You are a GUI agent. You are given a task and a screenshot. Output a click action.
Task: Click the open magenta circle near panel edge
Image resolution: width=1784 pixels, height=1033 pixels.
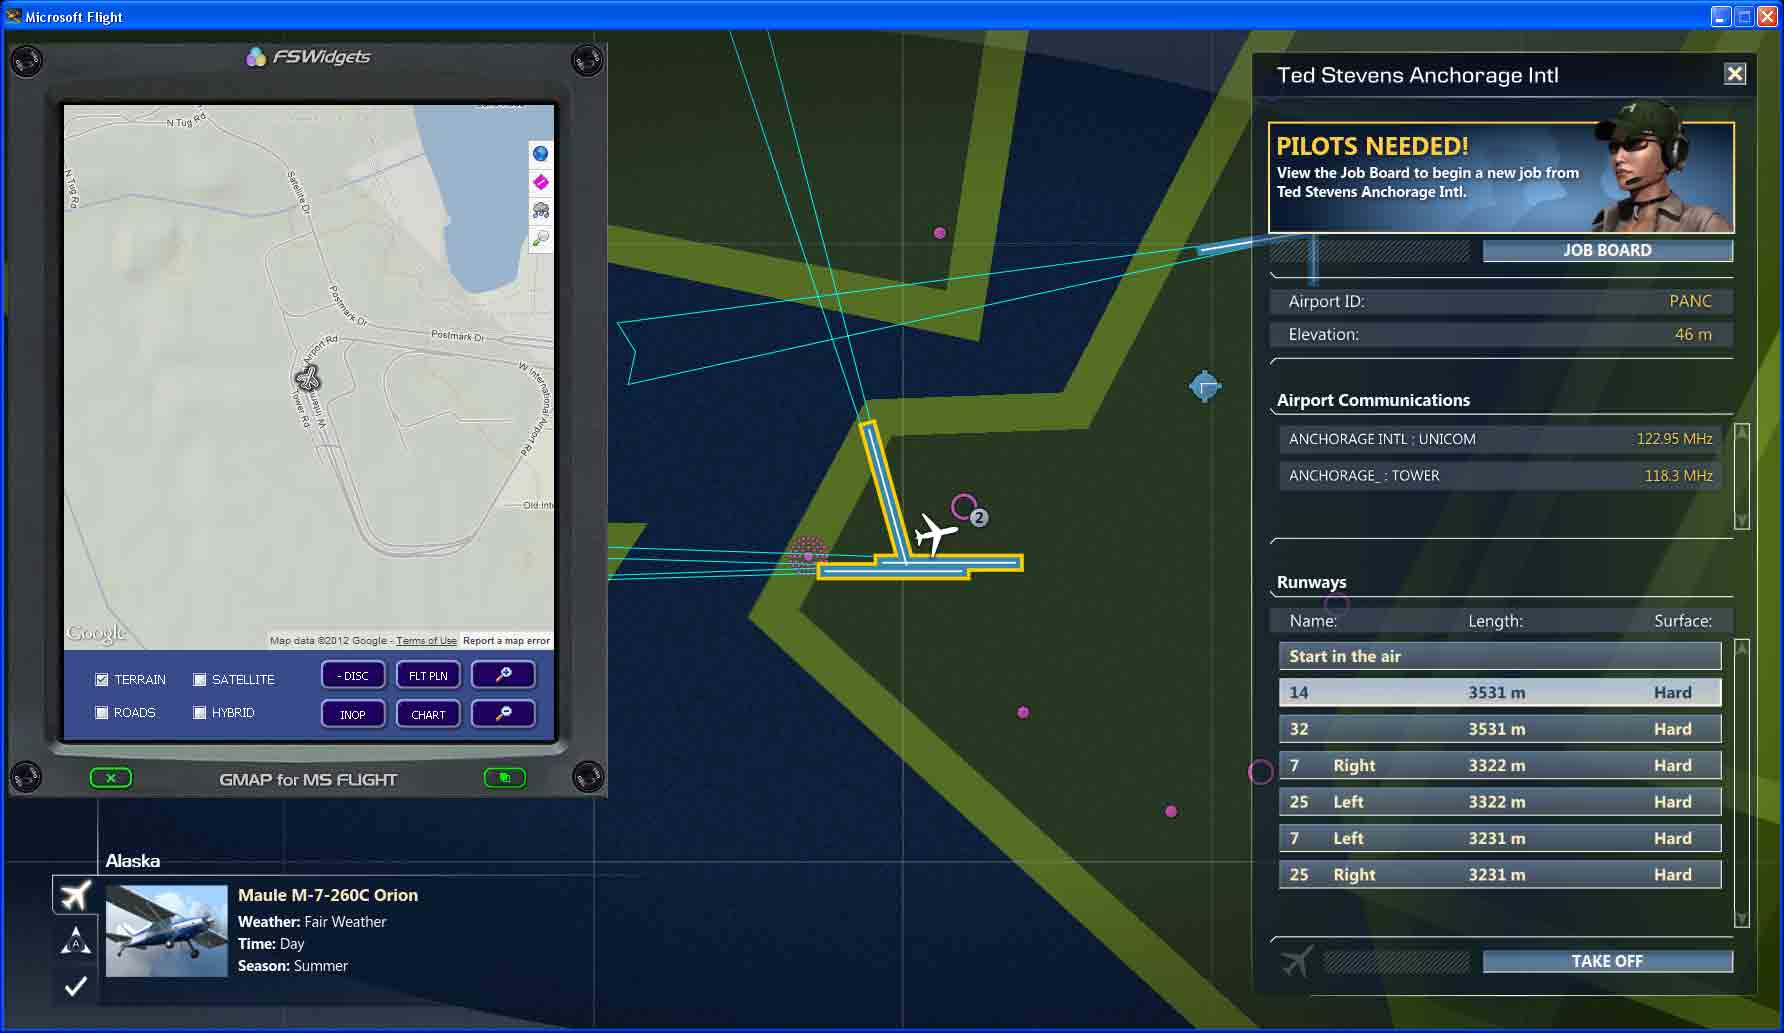coord(1261,772)
